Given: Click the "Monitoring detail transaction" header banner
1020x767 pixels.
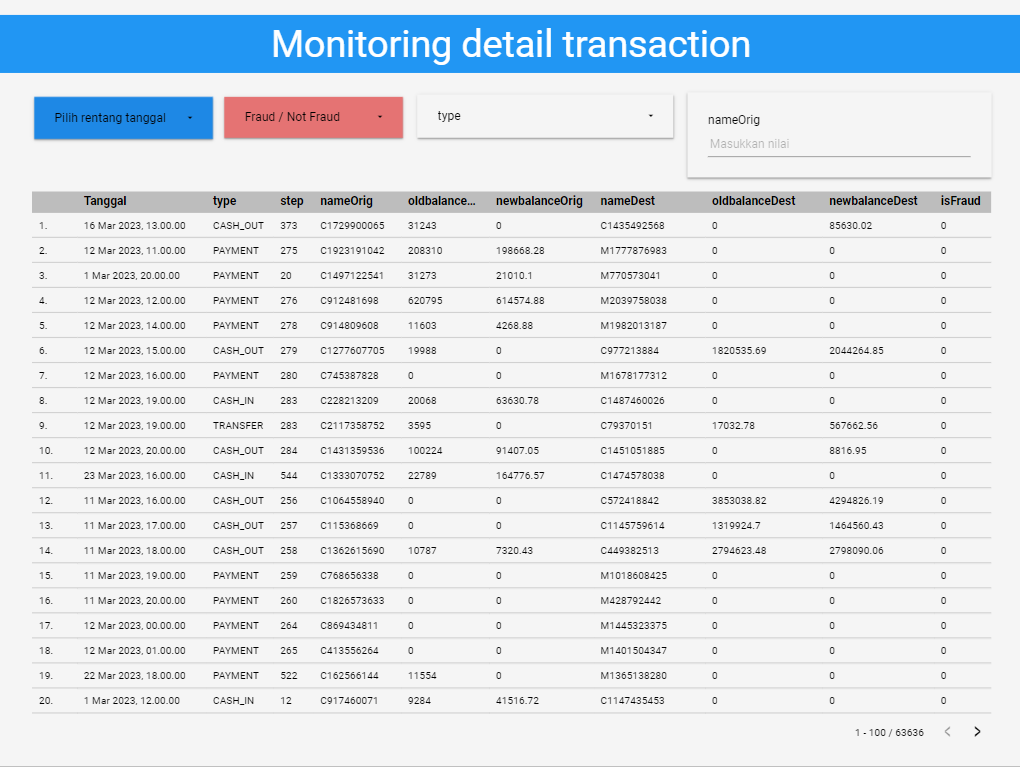Looking at the screenshot, I should [x=510, y=44].
